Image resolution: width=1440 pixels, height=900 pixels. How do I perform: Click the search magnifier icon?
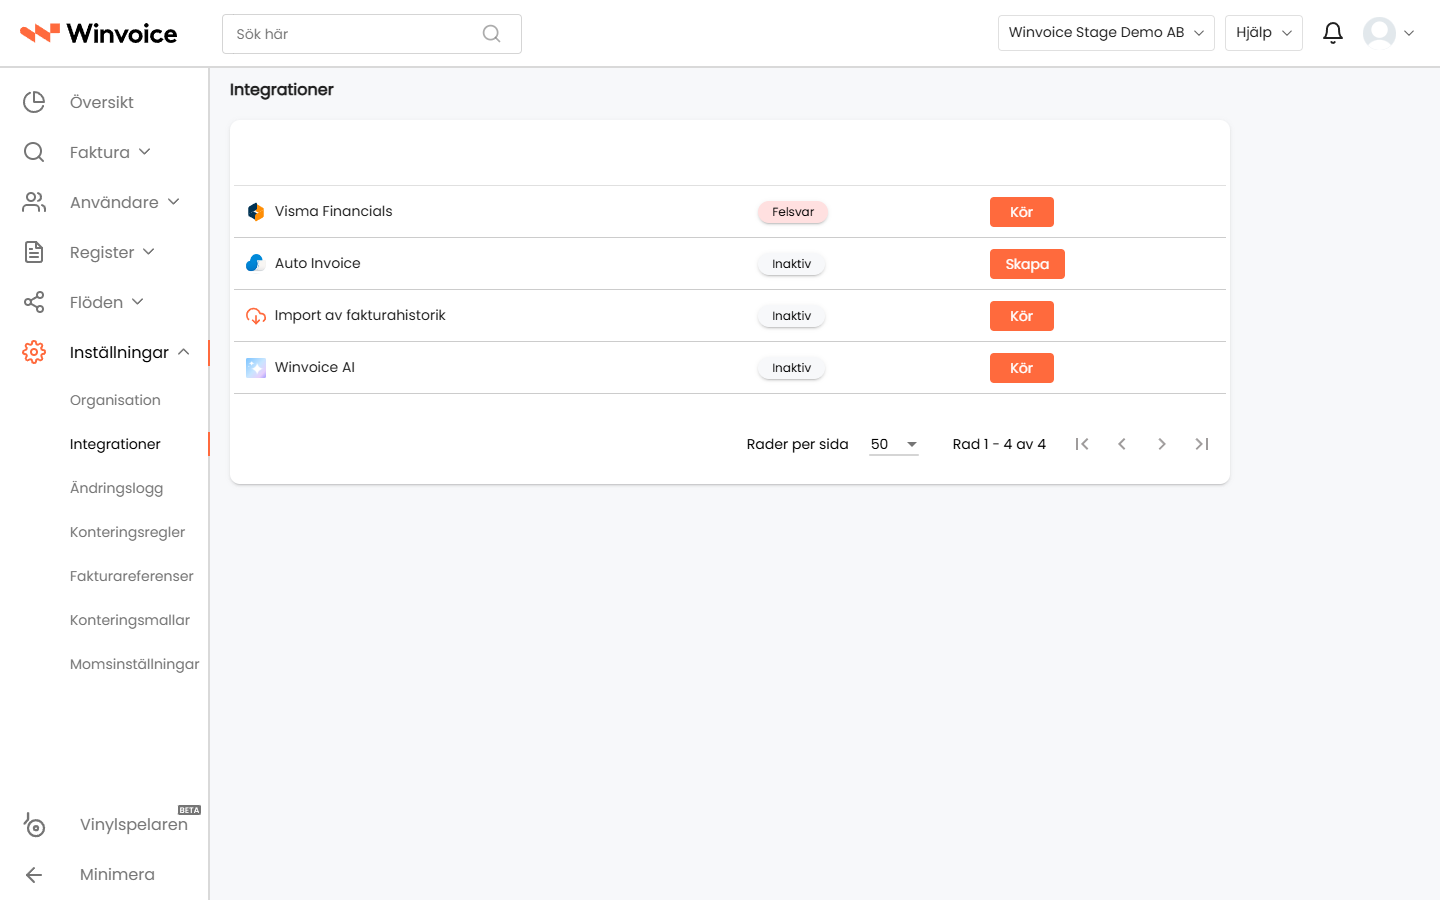click(491, 34)
